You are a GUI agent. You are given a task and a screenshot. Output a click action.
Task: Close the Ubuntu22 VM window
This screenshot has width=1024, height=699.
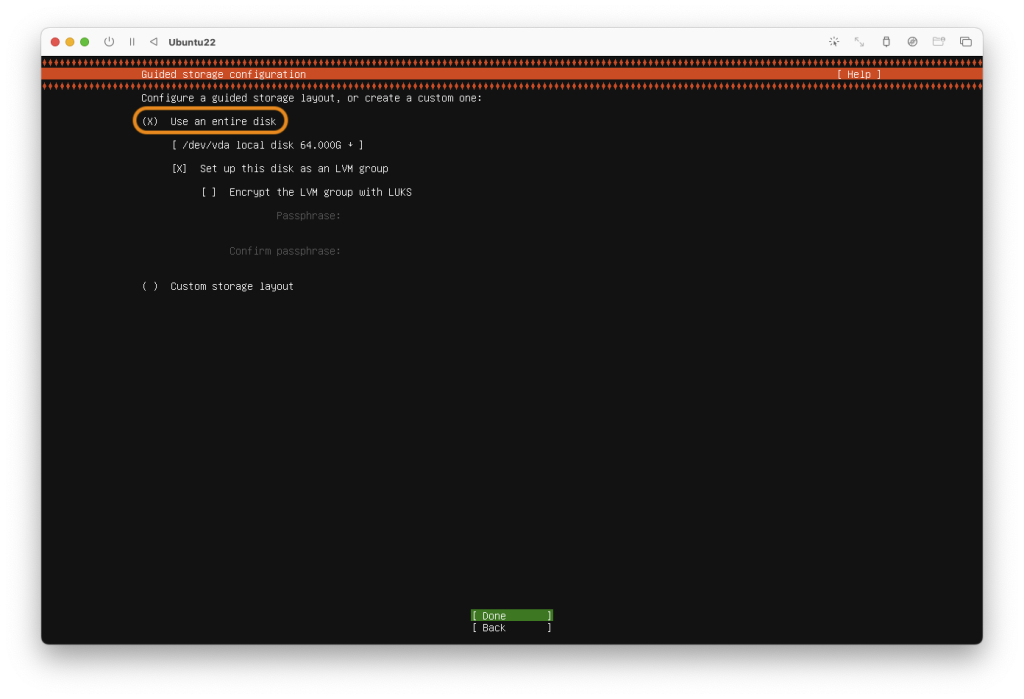coord(56,42)
